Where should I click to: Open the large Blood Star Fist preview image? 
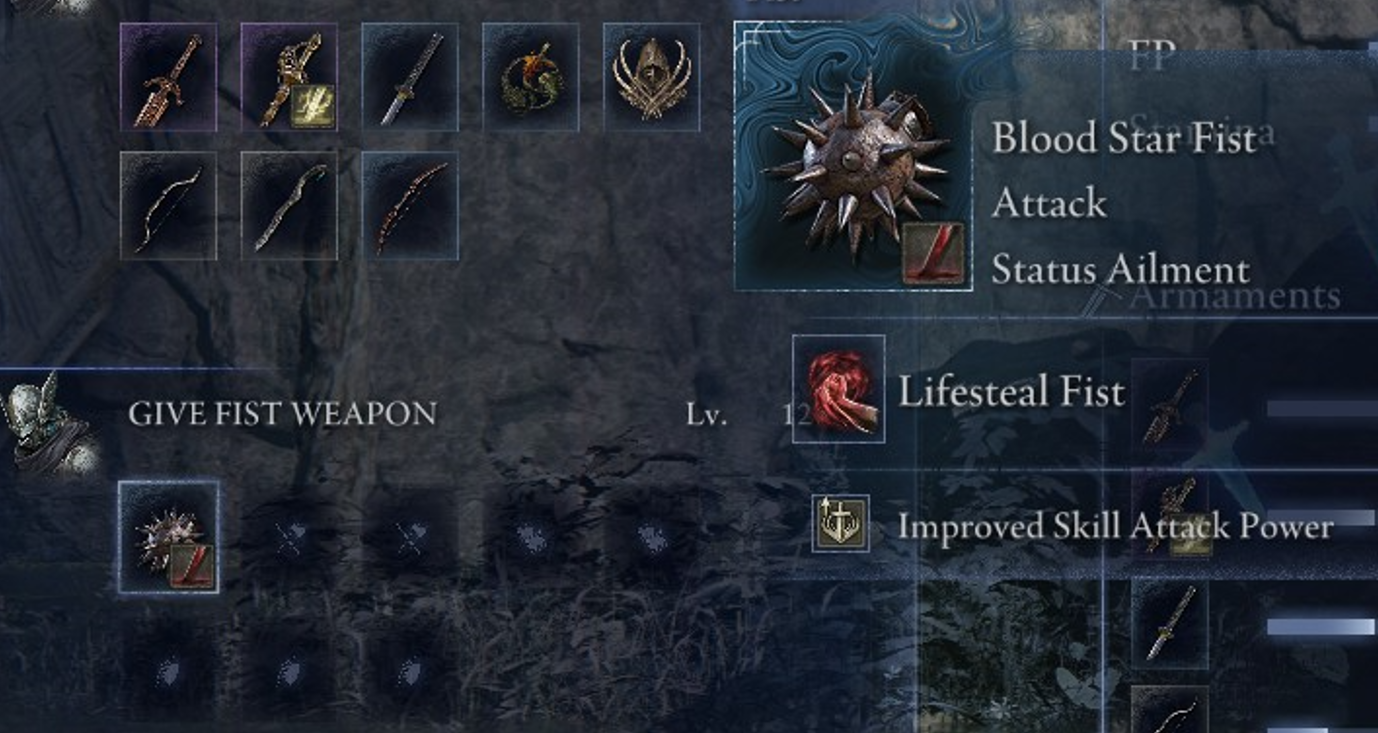tap(854, 157)
